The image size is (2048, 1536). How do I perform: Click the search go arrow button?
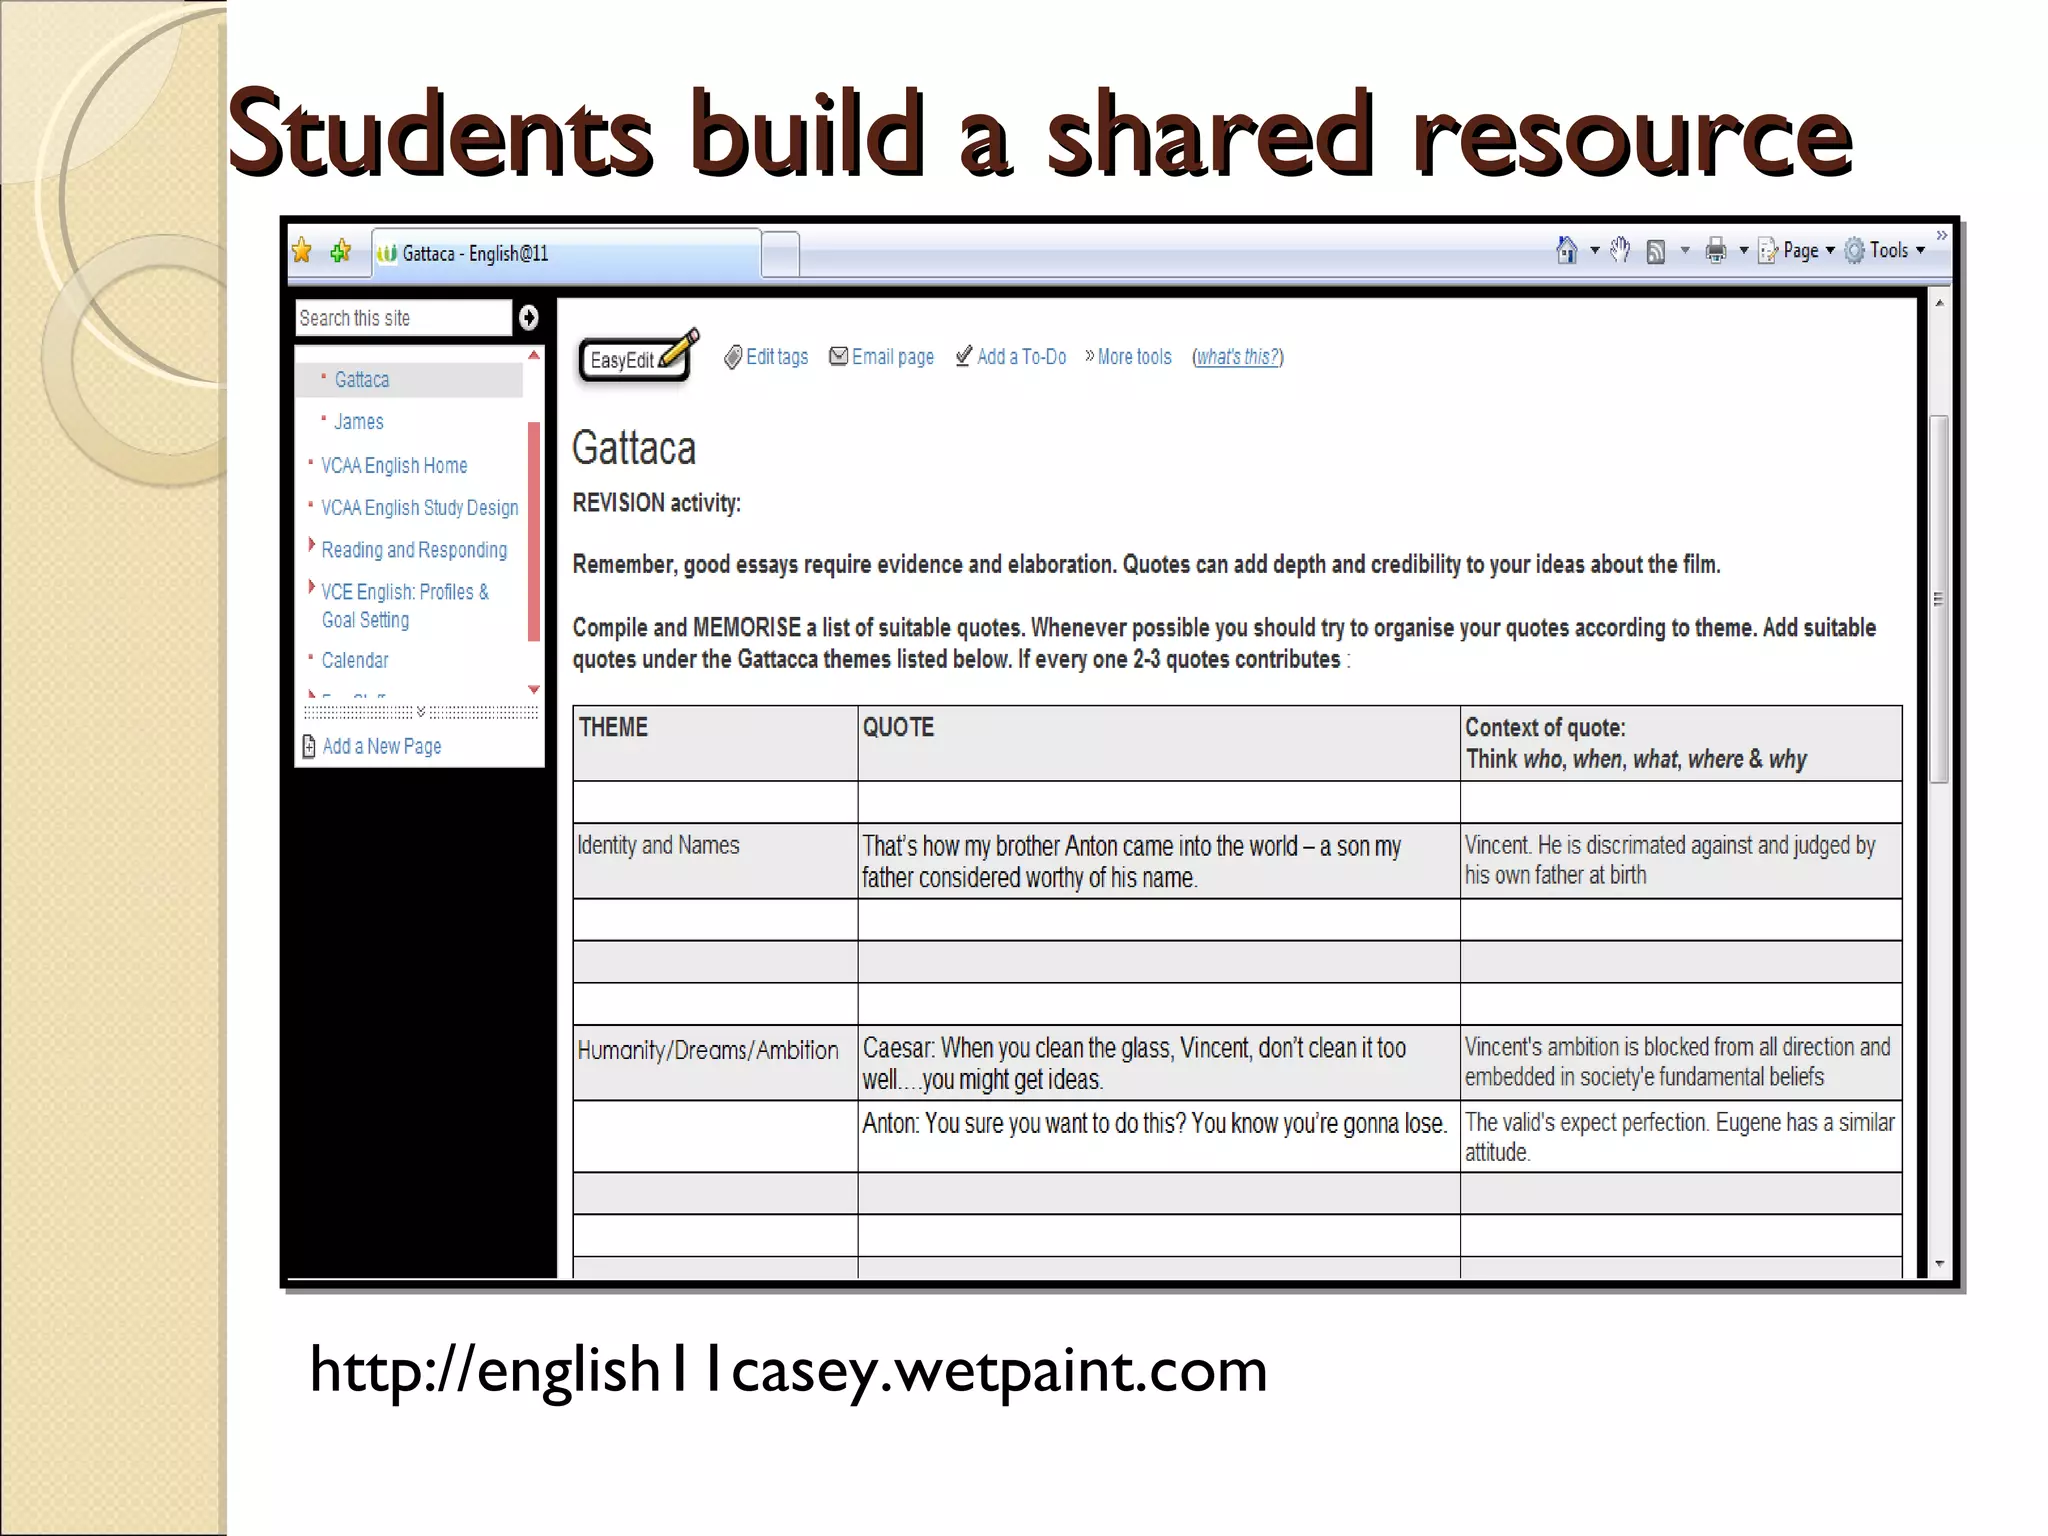[529, 318]
